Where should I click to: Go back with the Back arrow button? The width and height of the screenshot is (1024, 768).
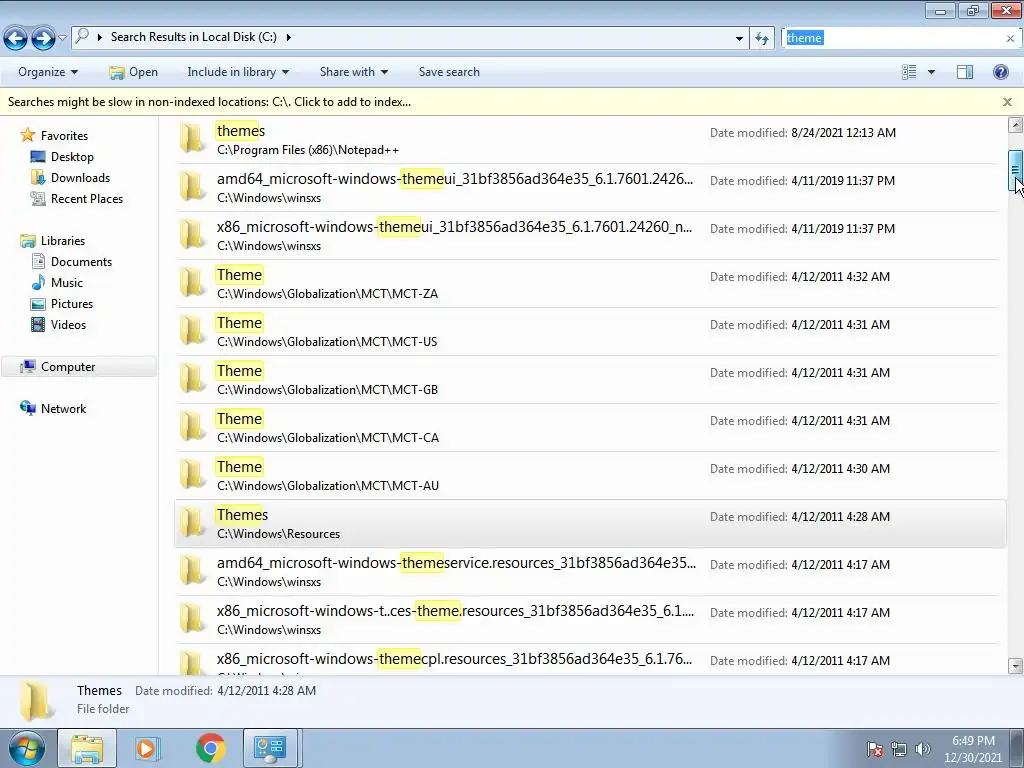(x=16, y=39)
